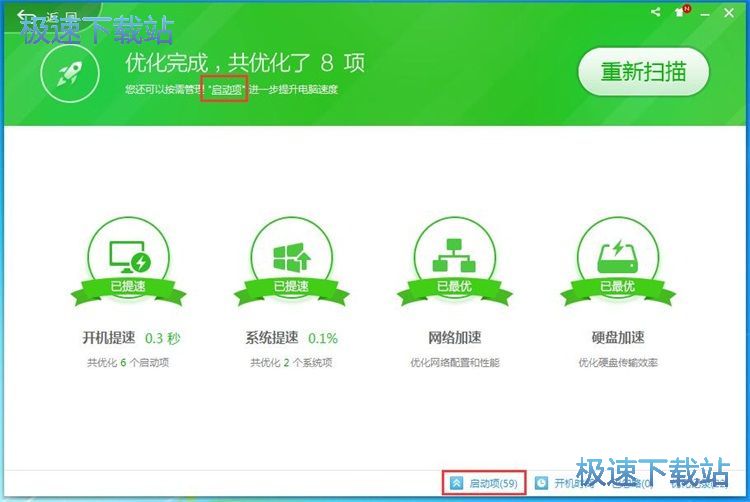This screenshot has height=502, width=750.
Task: Click the 系统提速 Windows logo icon
Action: pyautogui.click(x=292, y=257)
